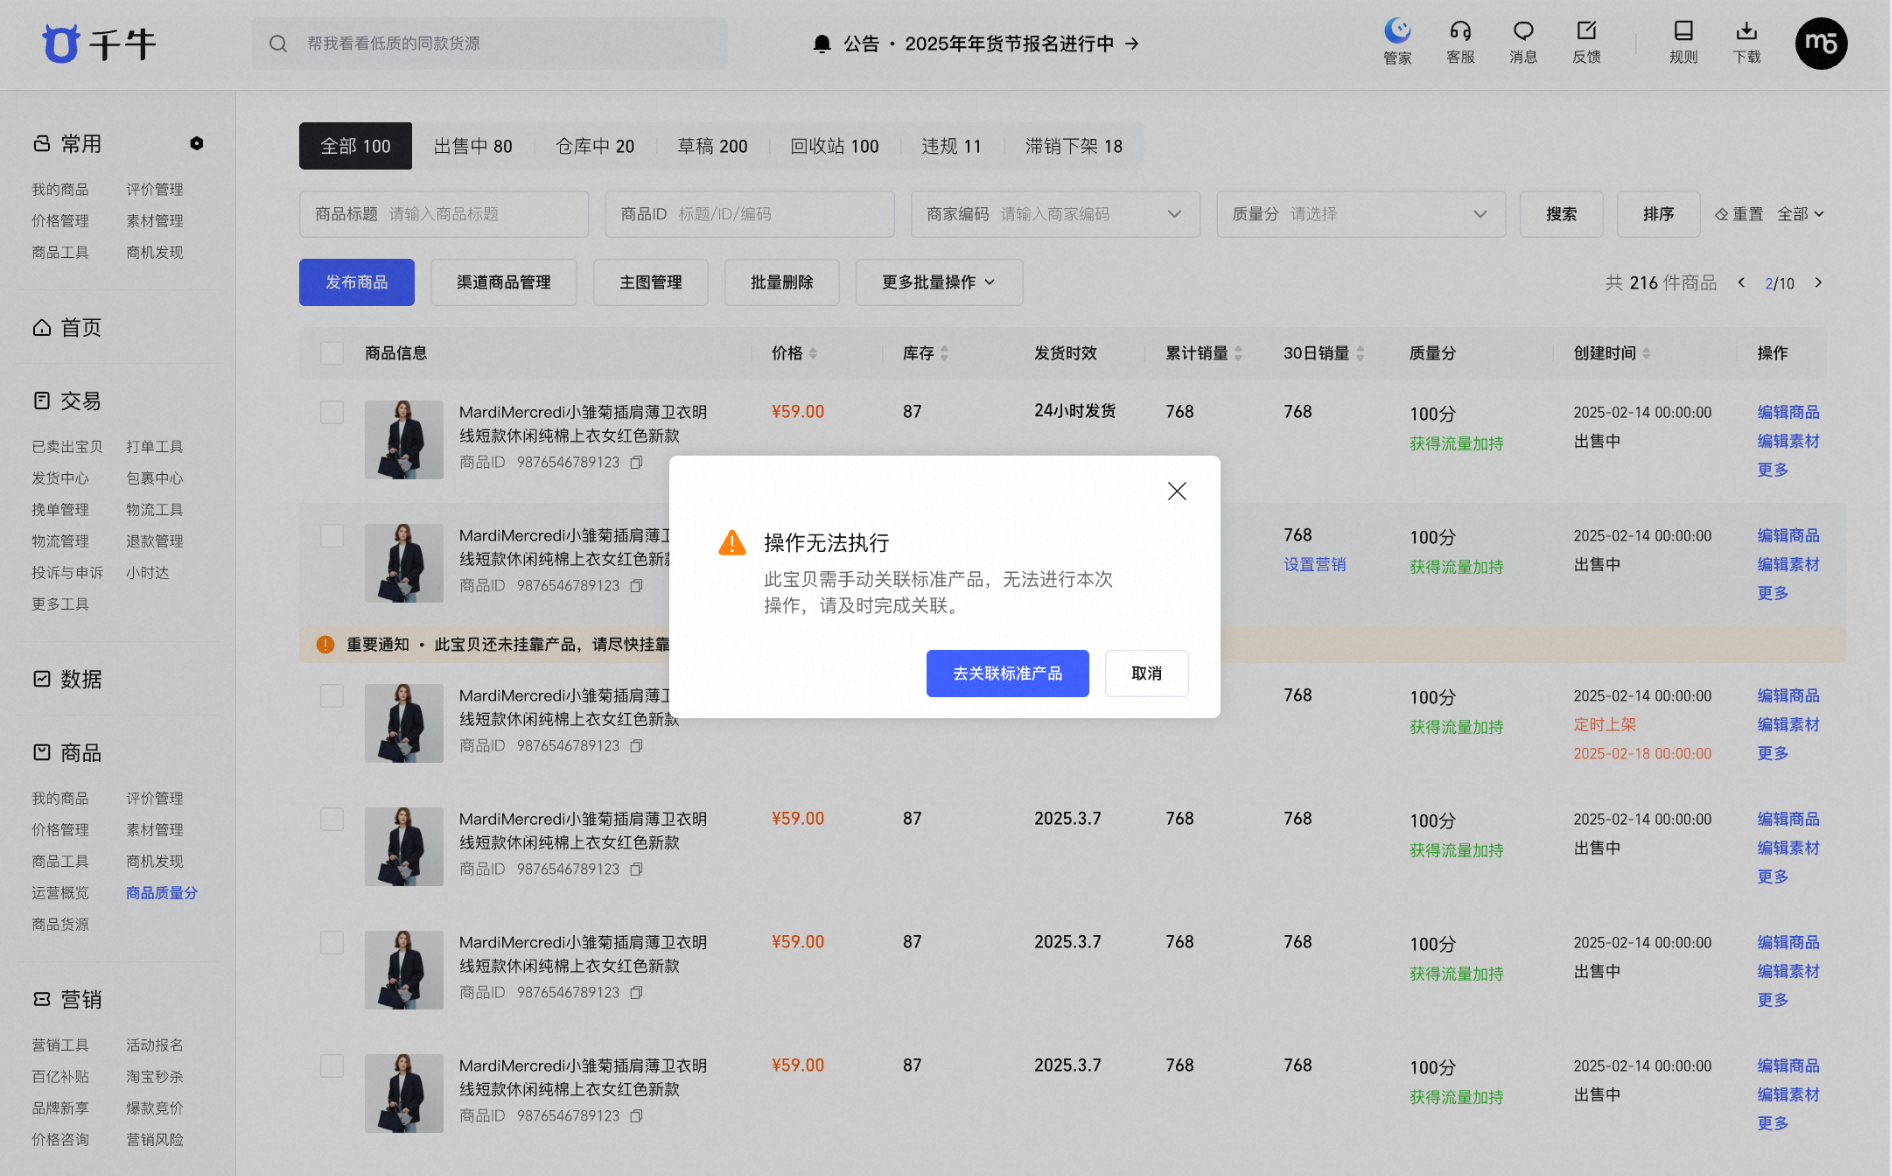Switch to 违规 11 tab

(x=951, y=146)
